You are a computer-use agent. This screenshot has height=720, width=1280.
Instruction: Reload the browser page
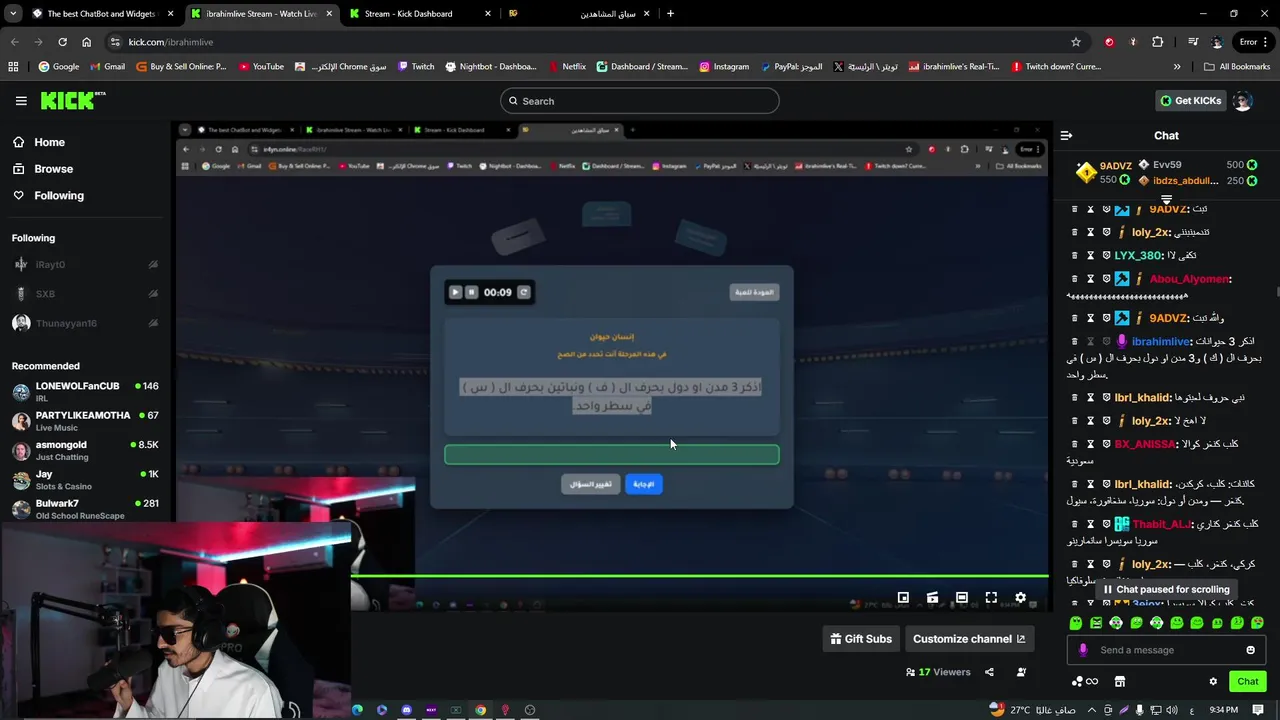tap(62, 42)
